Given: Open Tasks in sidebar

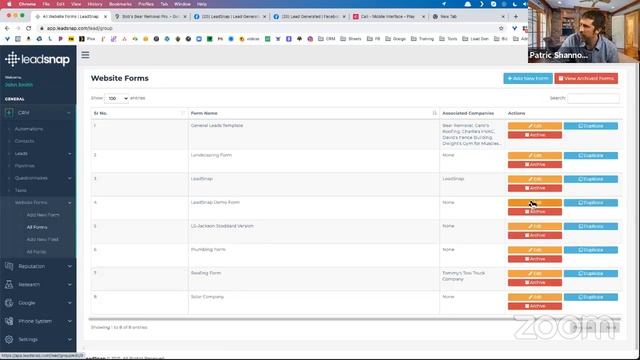Looking at the screenshot, I should click(x=21, y=190).
